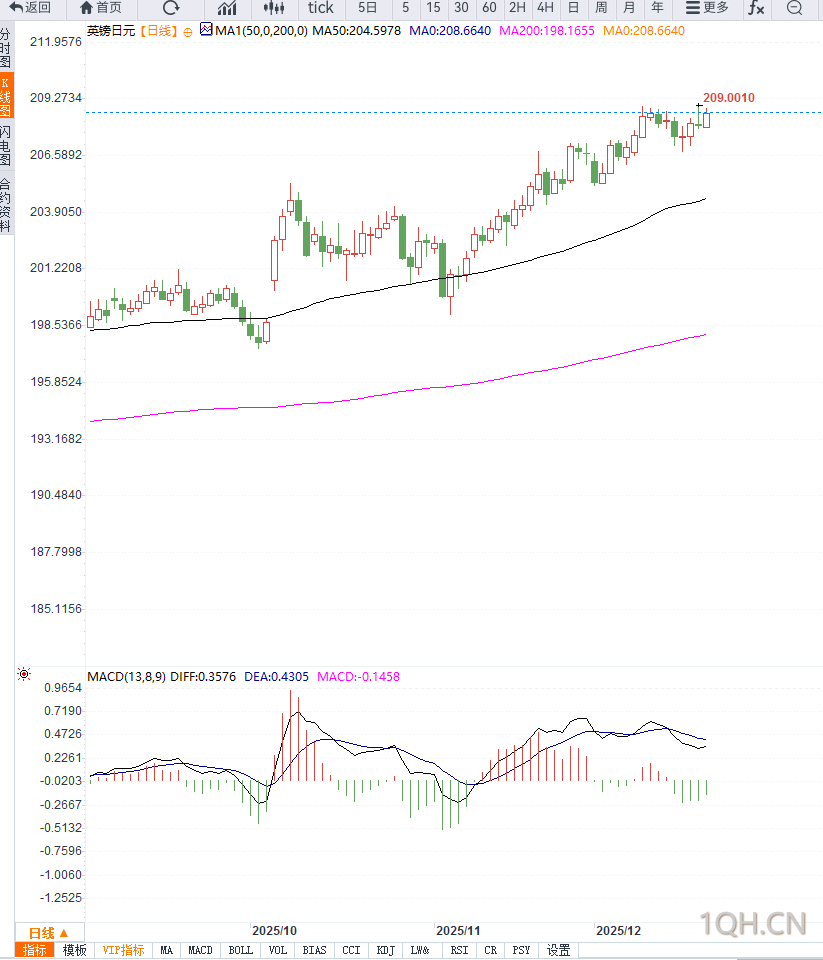Screen dimensions: 823x960
Task: Click the 209.0010 high price label
Action: pyautogui.click(x=729, y=97)
